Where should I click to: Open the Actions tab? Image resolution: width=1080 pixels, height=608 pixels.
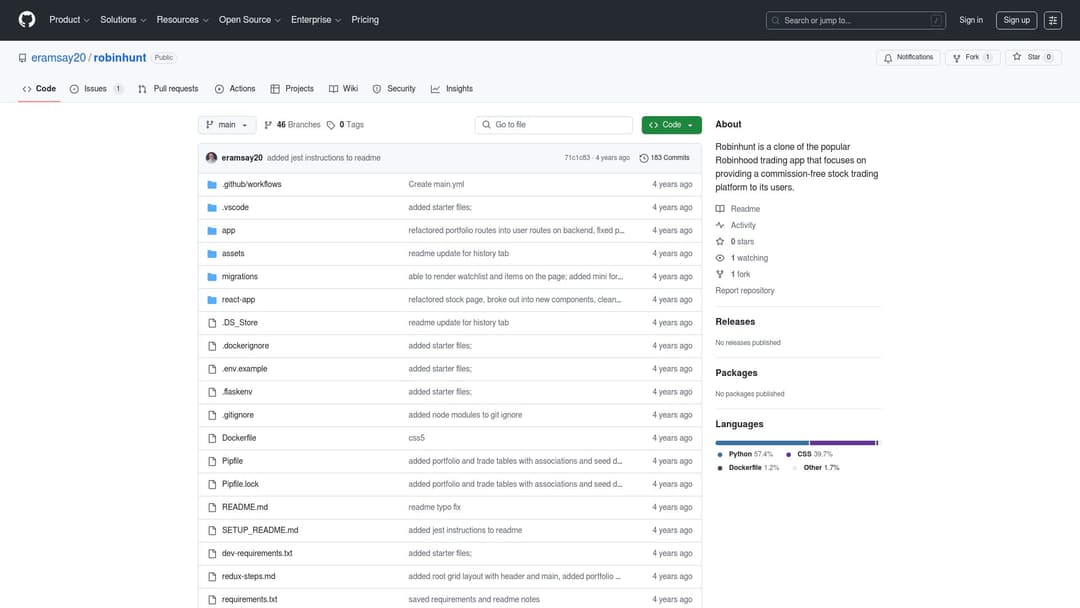point(235,89)
